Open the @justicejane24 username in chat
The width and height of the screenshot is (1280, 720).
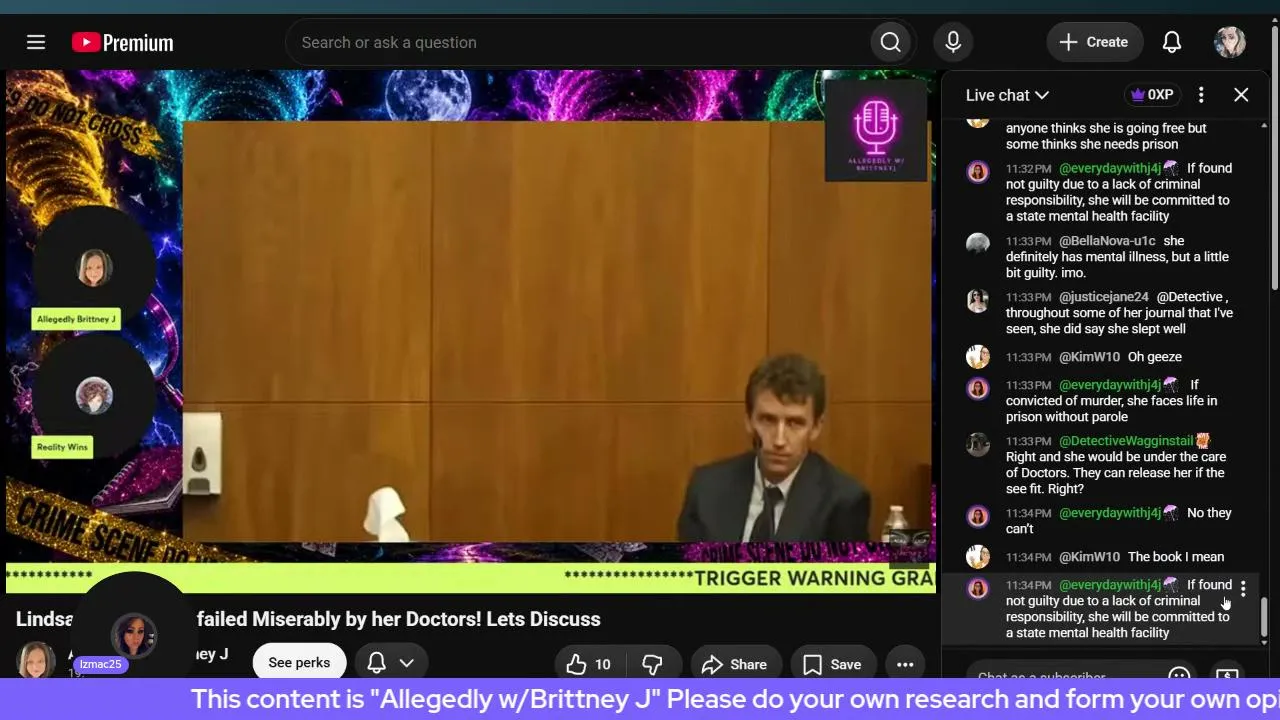[x=1104, y=297]
